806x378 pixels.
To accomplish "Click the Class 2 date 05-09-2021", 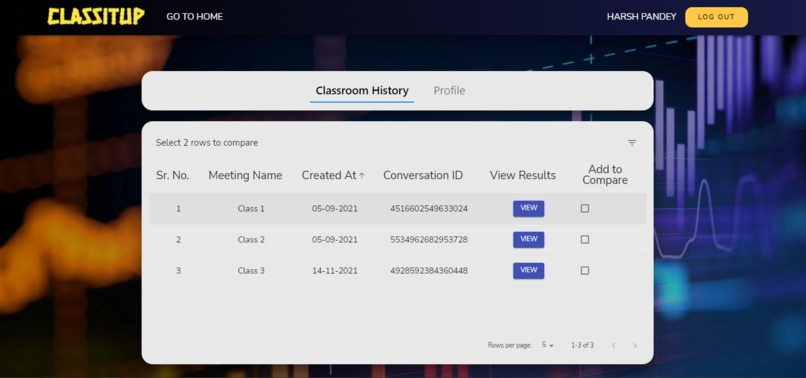I will [x=335, y=240].
